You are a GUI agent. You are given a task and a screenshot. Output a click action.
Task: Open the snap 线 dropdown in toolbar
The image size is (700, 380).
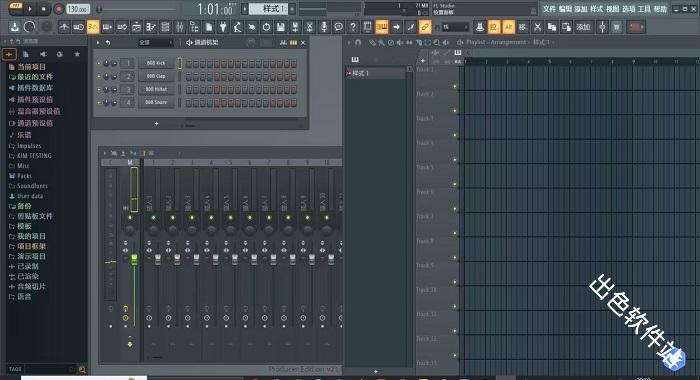pyautogui.click(x=455, y=27)
